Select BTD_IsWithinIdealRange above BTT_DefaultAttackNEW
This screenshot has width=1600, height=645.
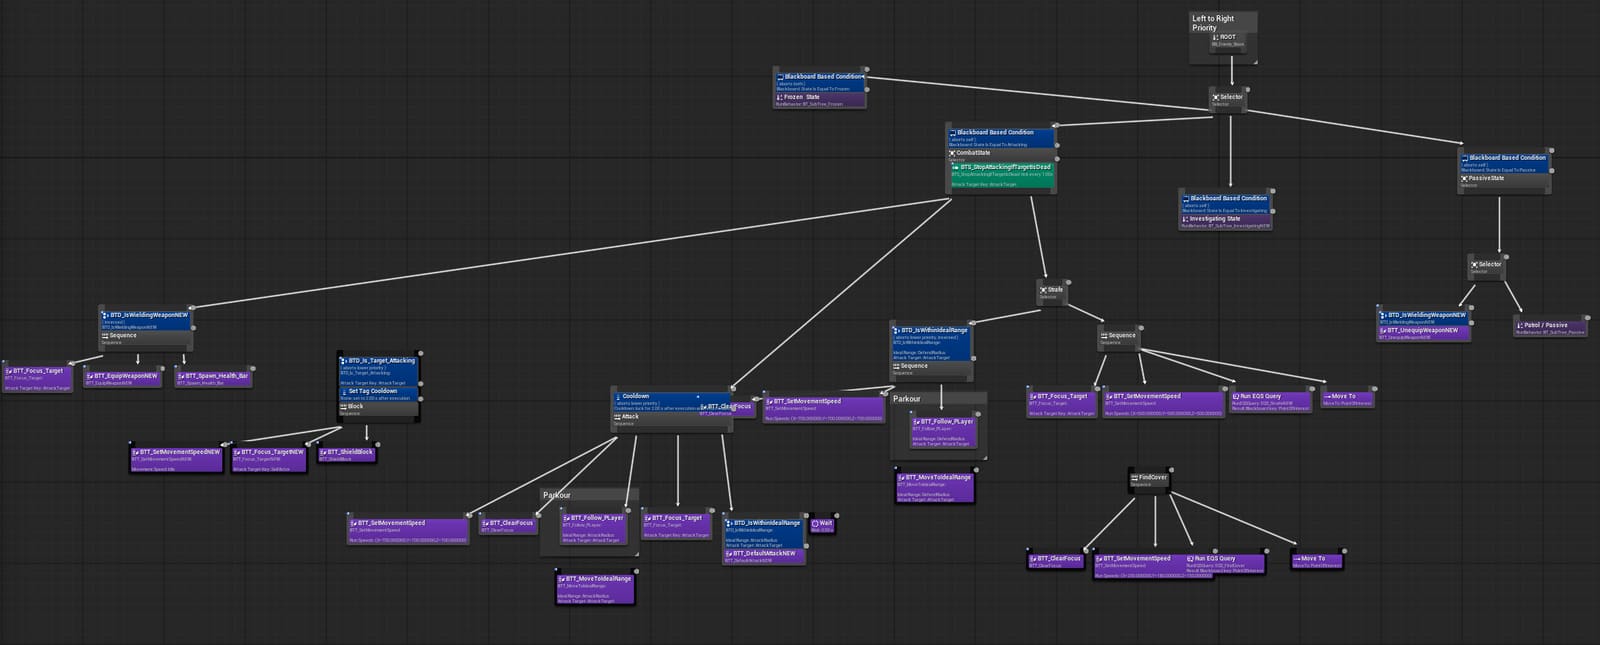point(764,532)
